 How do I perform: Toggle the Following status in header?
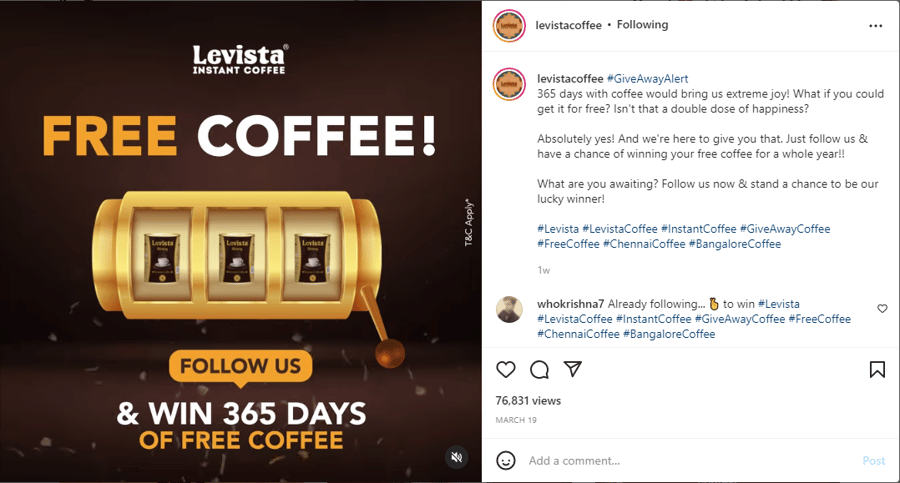642,25
